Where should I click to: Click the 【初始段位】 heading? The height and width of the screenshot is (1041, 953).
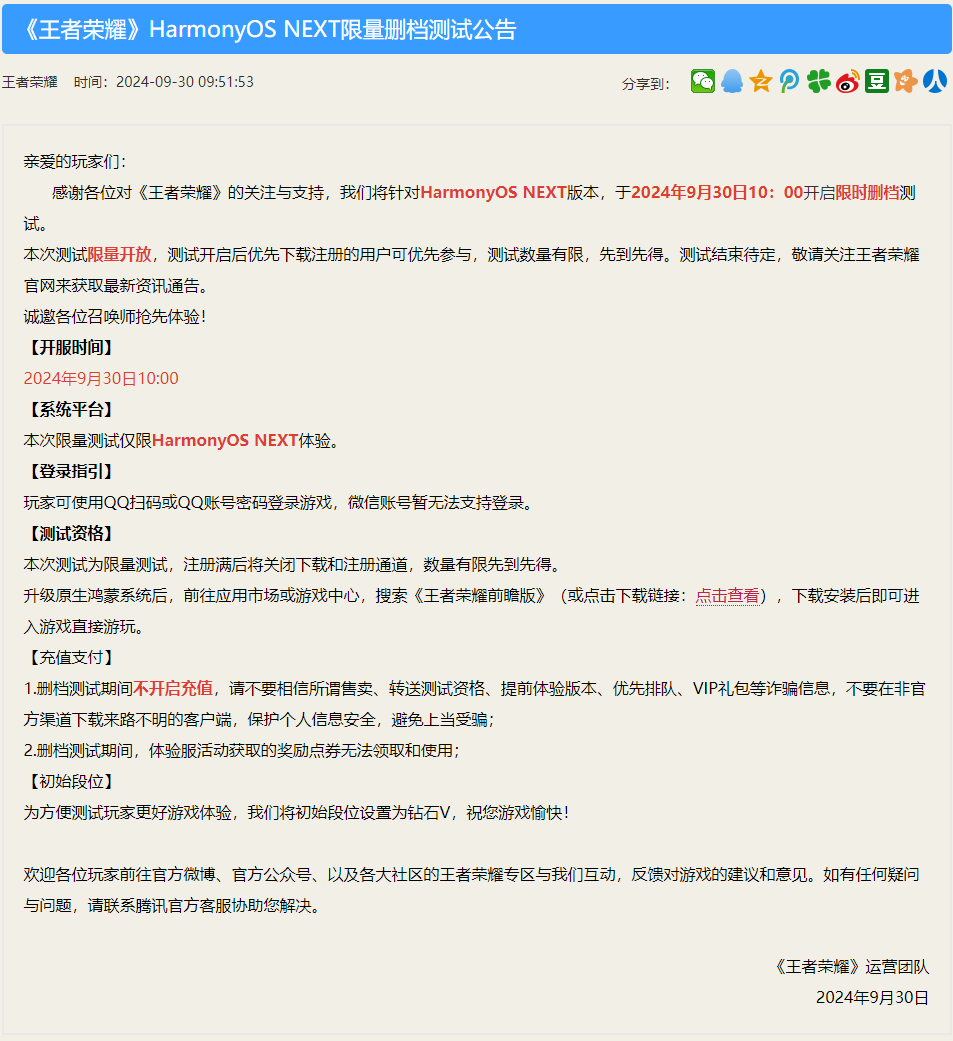point(72,782)
